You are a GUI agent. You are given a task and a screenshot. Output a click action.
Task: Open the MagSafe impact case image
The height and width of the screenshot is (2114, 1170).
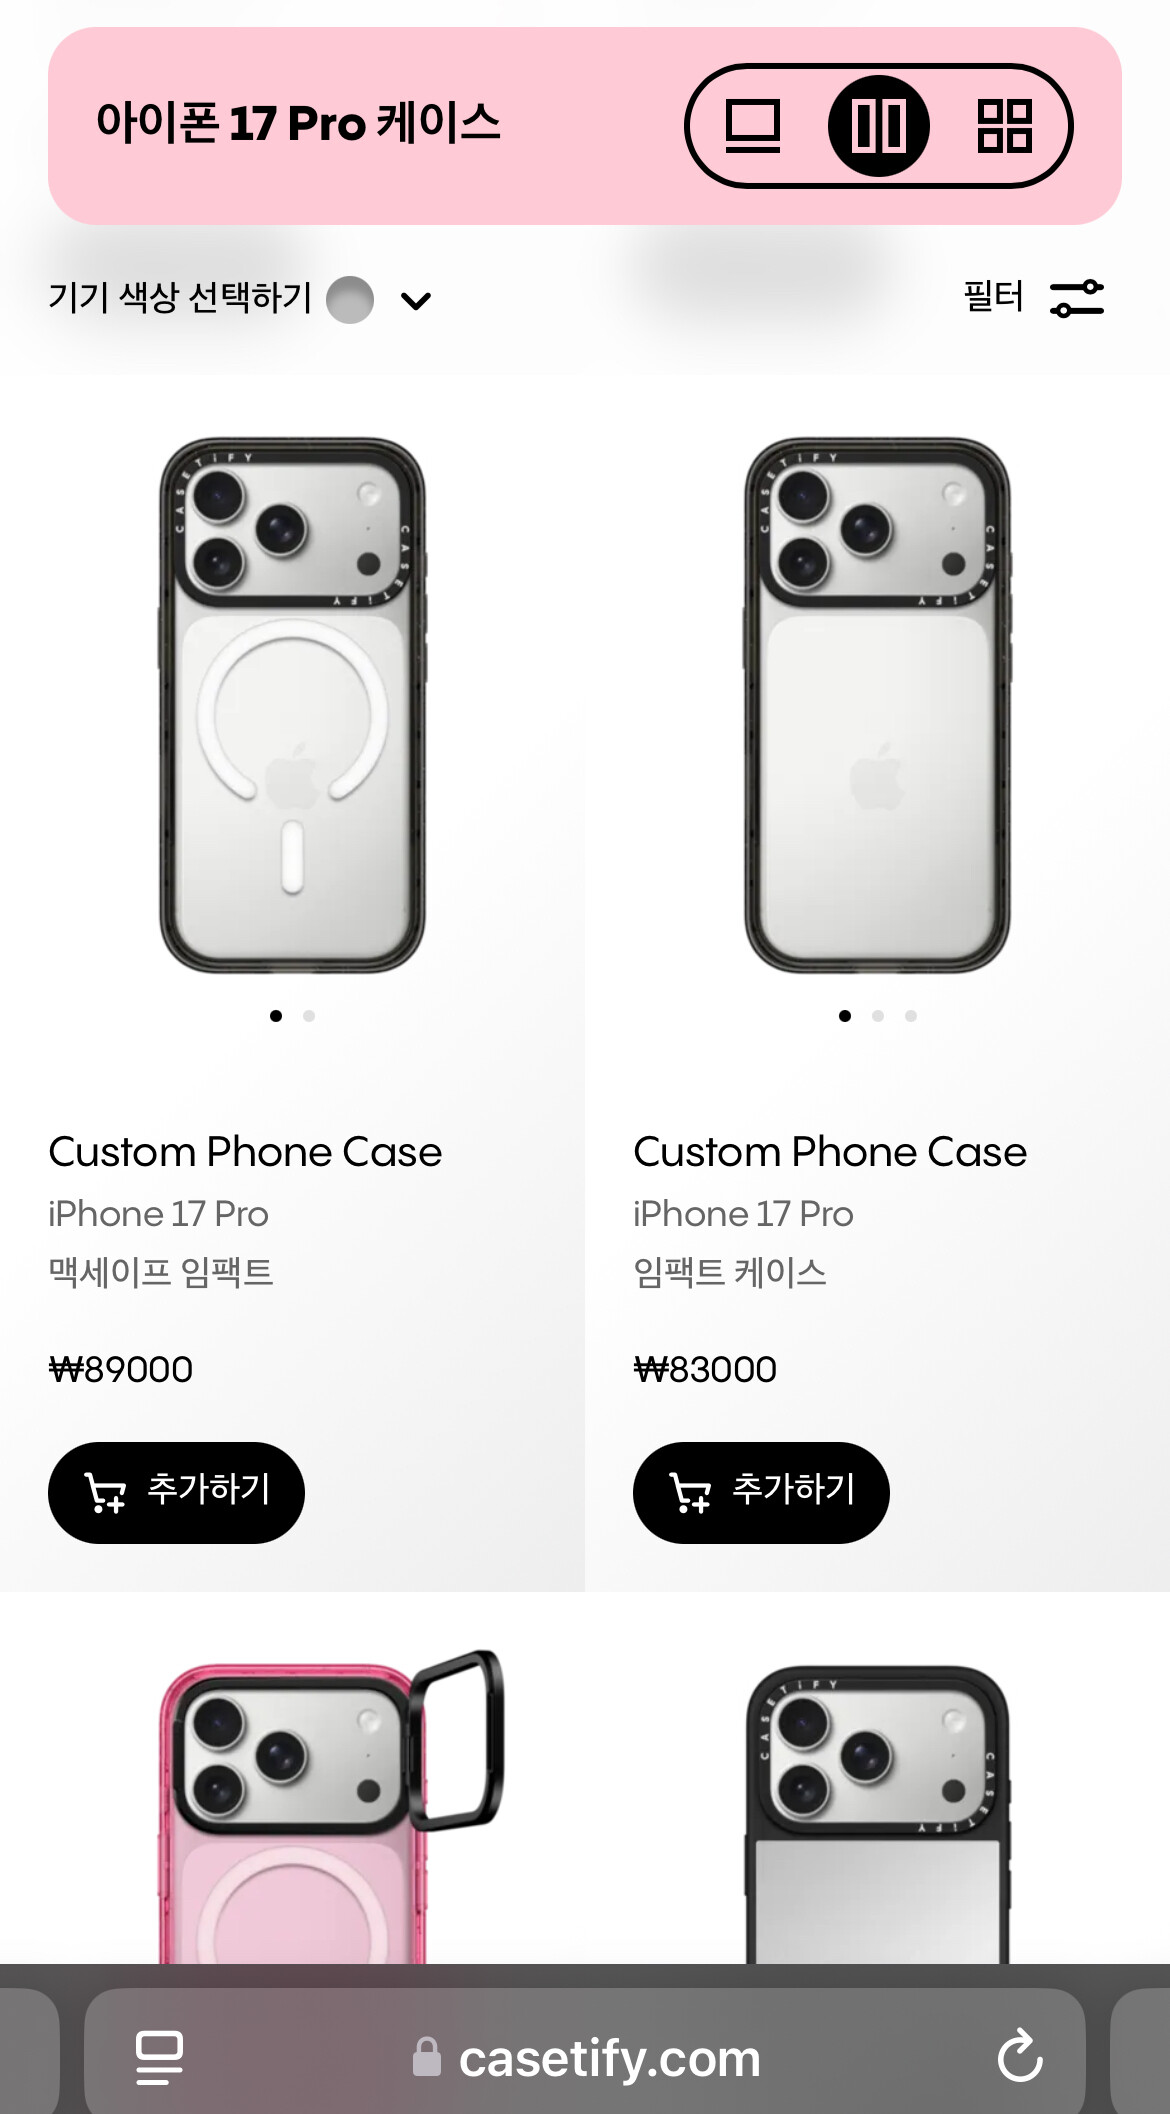[292, 705]
